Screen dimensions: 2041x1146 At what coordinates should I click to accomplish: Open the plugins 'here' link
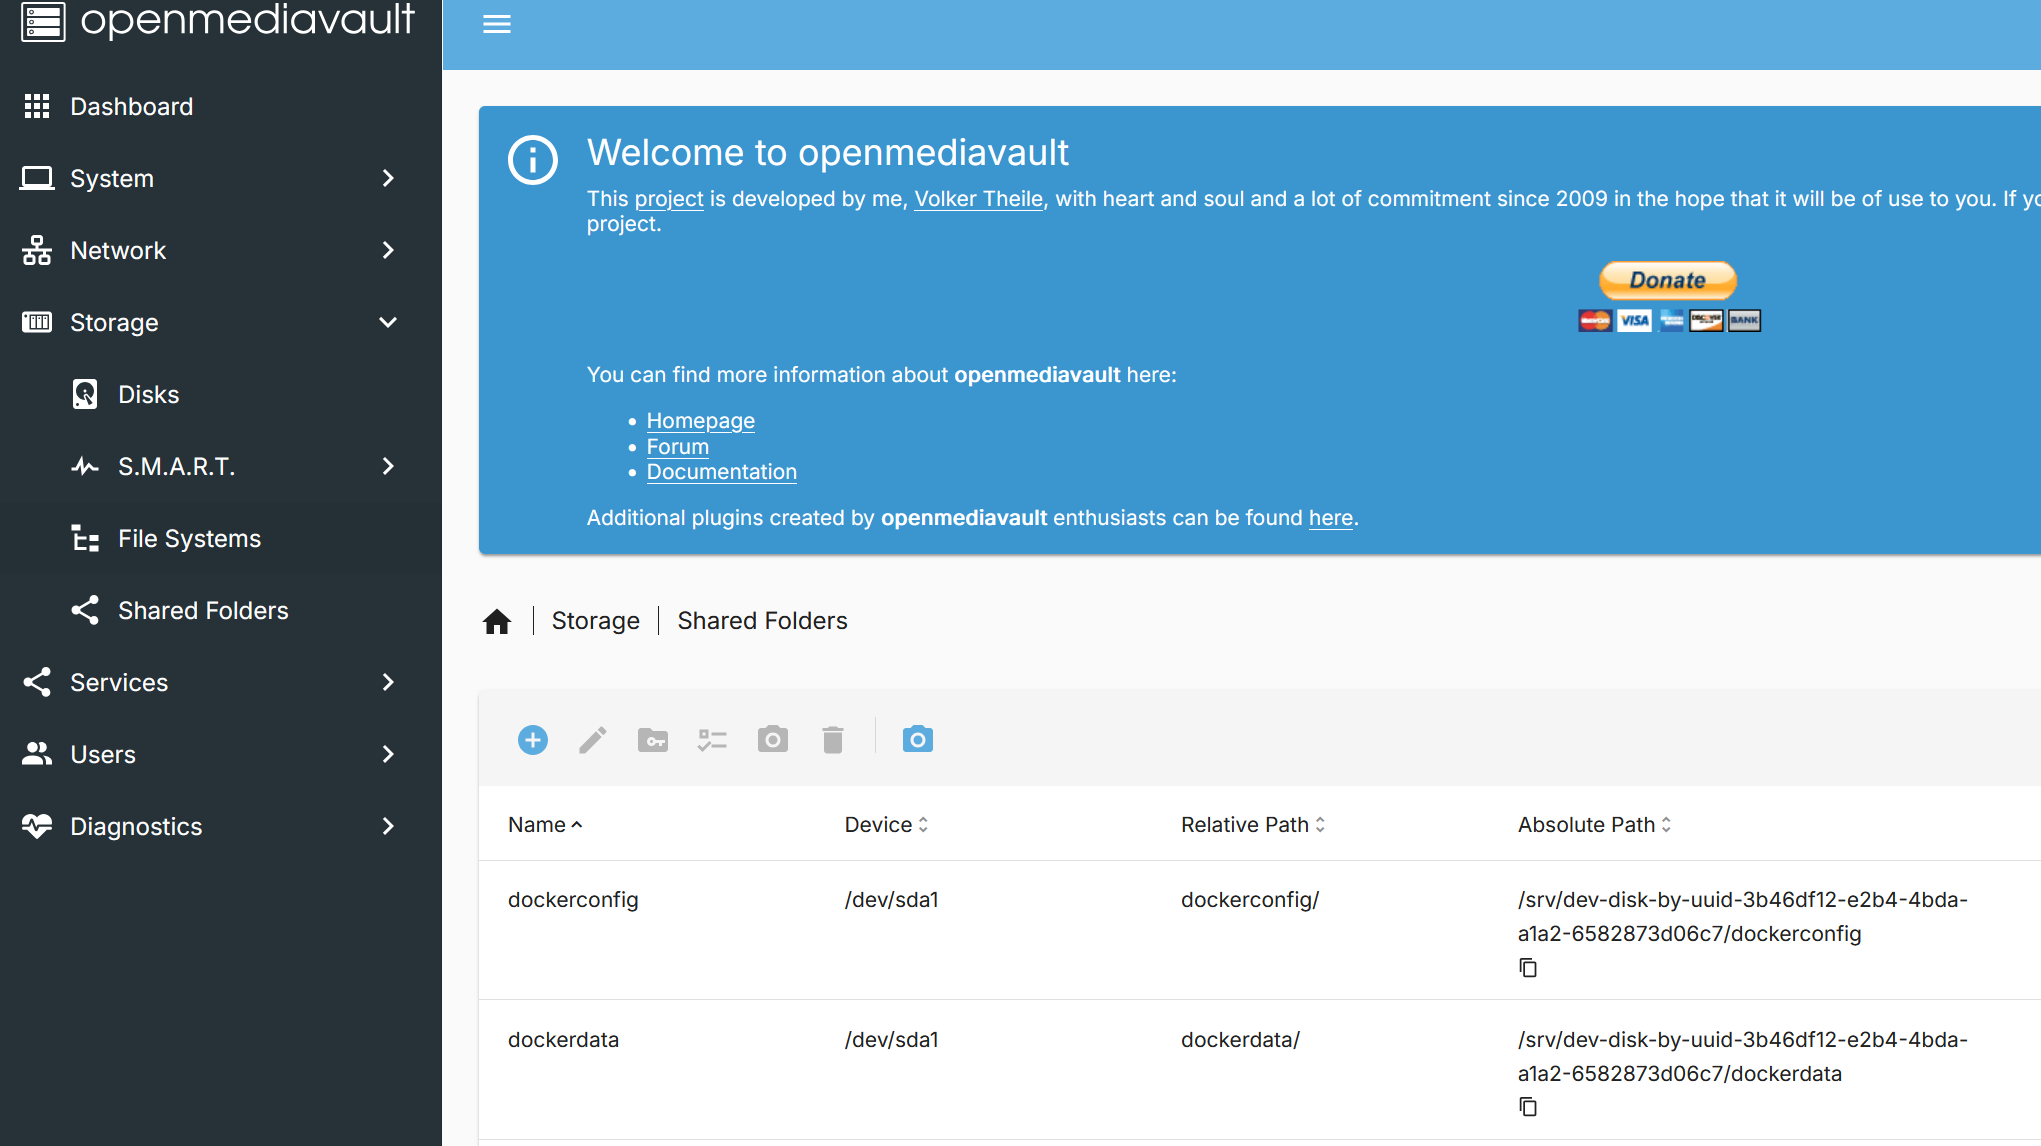pyautogui.click(x=1330, y=518)
